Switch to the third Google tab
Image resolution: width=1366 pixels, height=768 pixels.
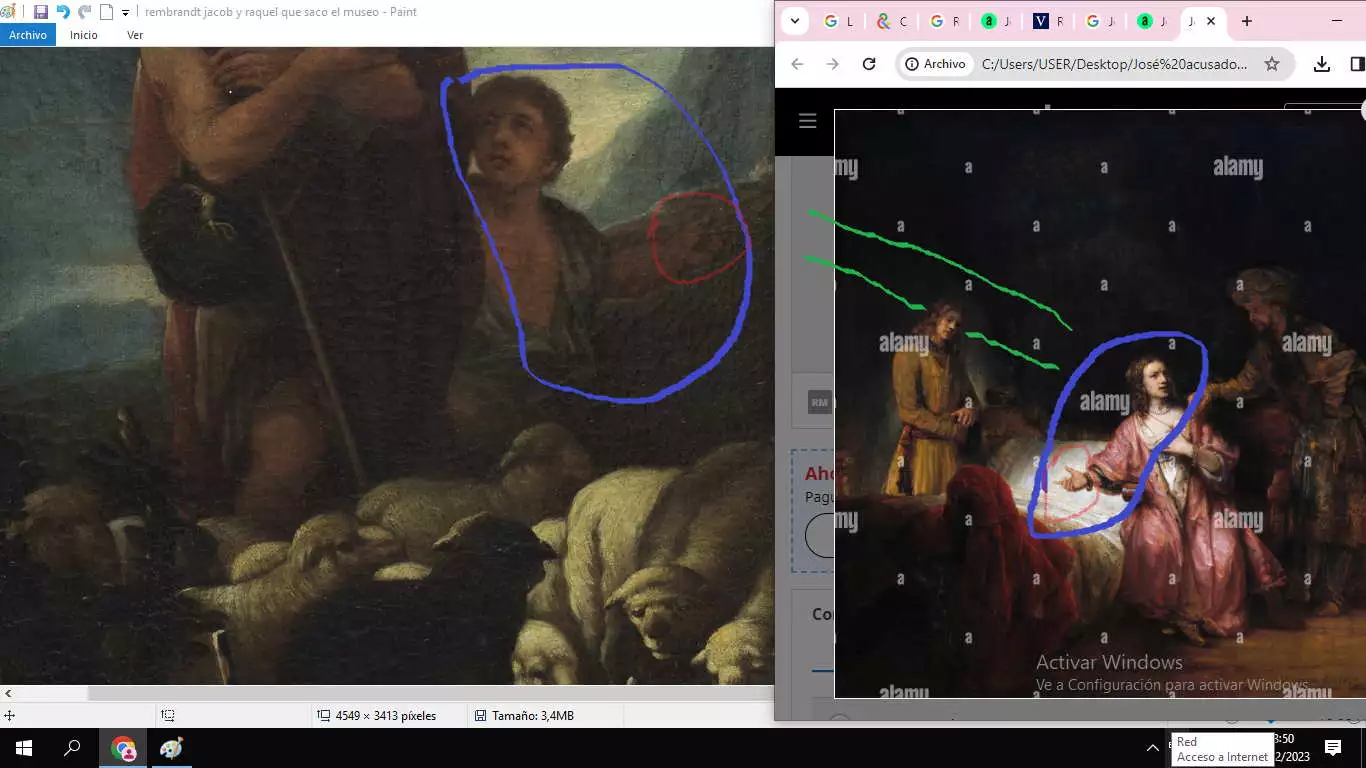1101,21
